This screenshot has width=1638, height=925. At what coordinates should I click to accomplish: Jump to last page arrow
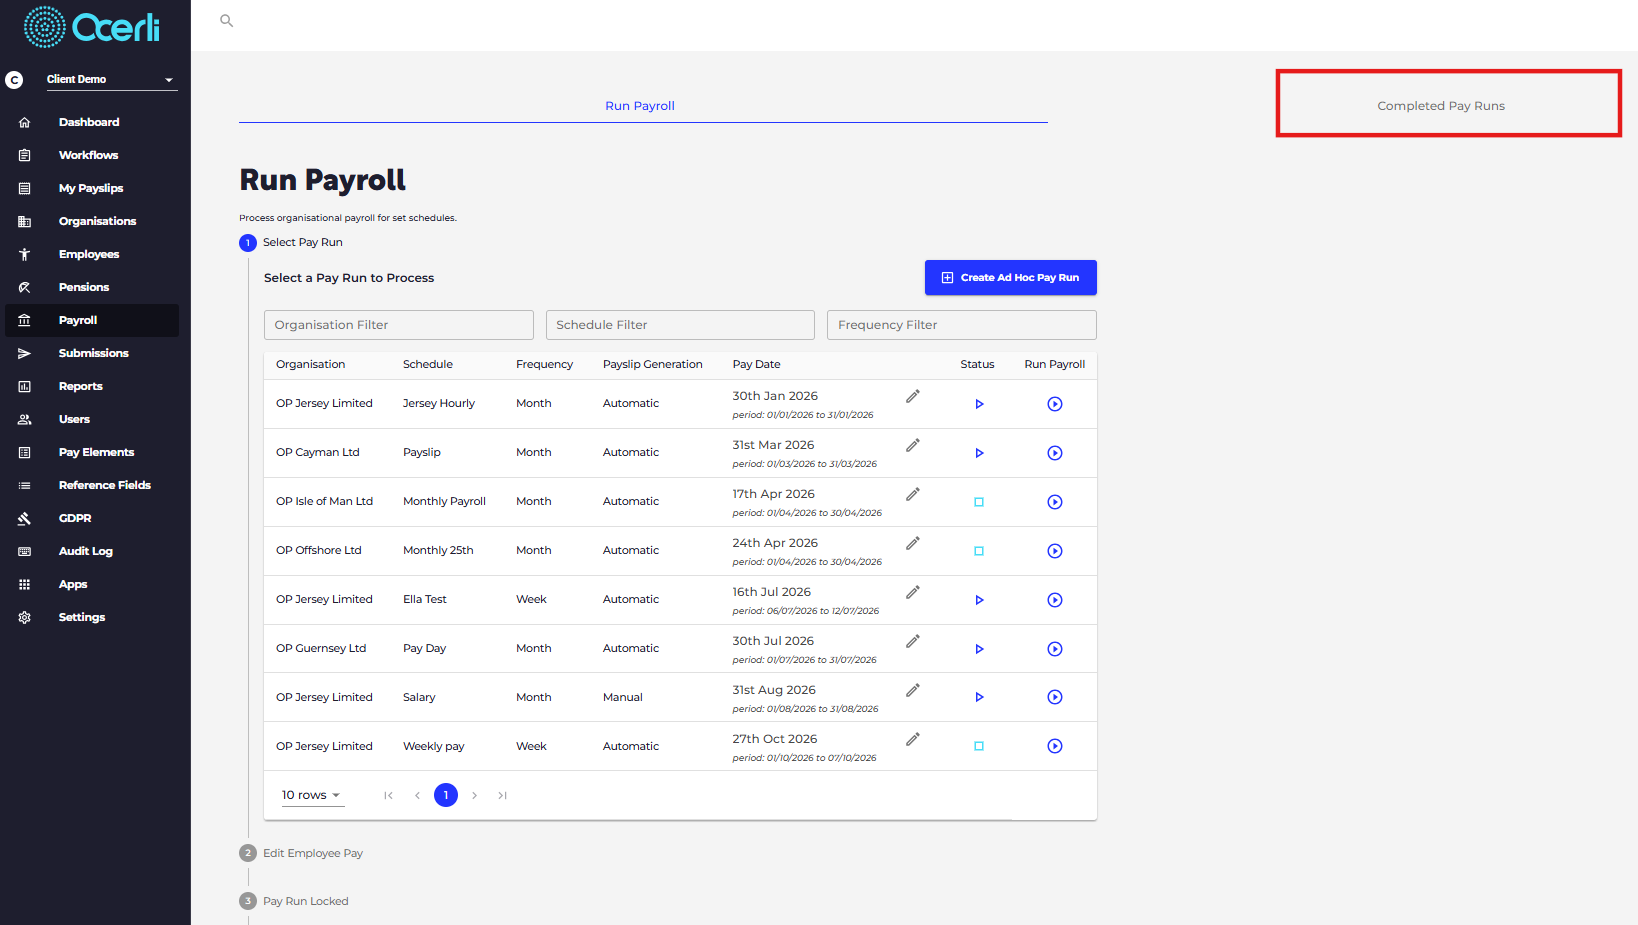503,796
